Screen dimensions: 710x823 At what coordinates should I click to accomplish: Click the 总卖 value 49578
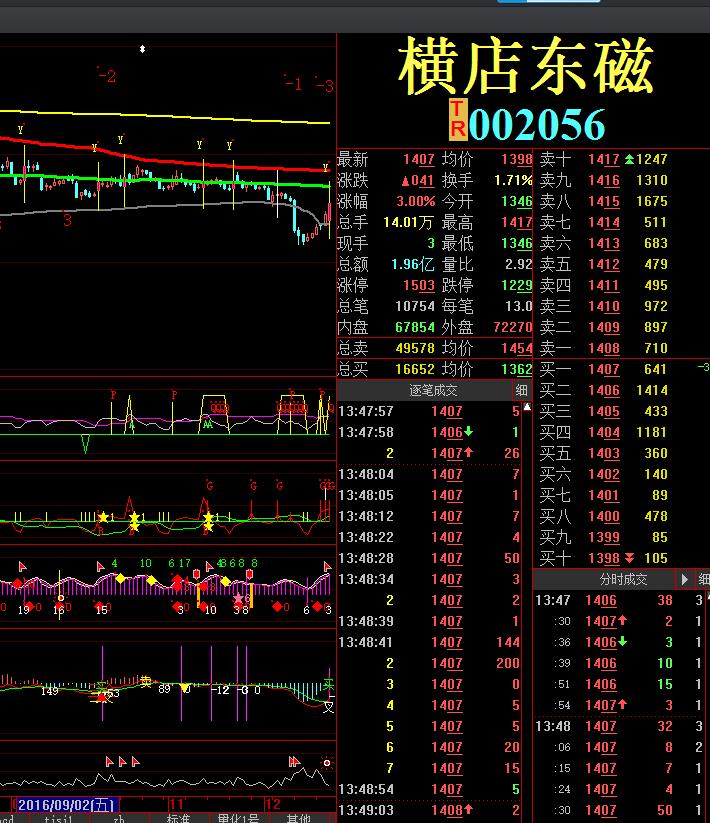coord(415,348)
